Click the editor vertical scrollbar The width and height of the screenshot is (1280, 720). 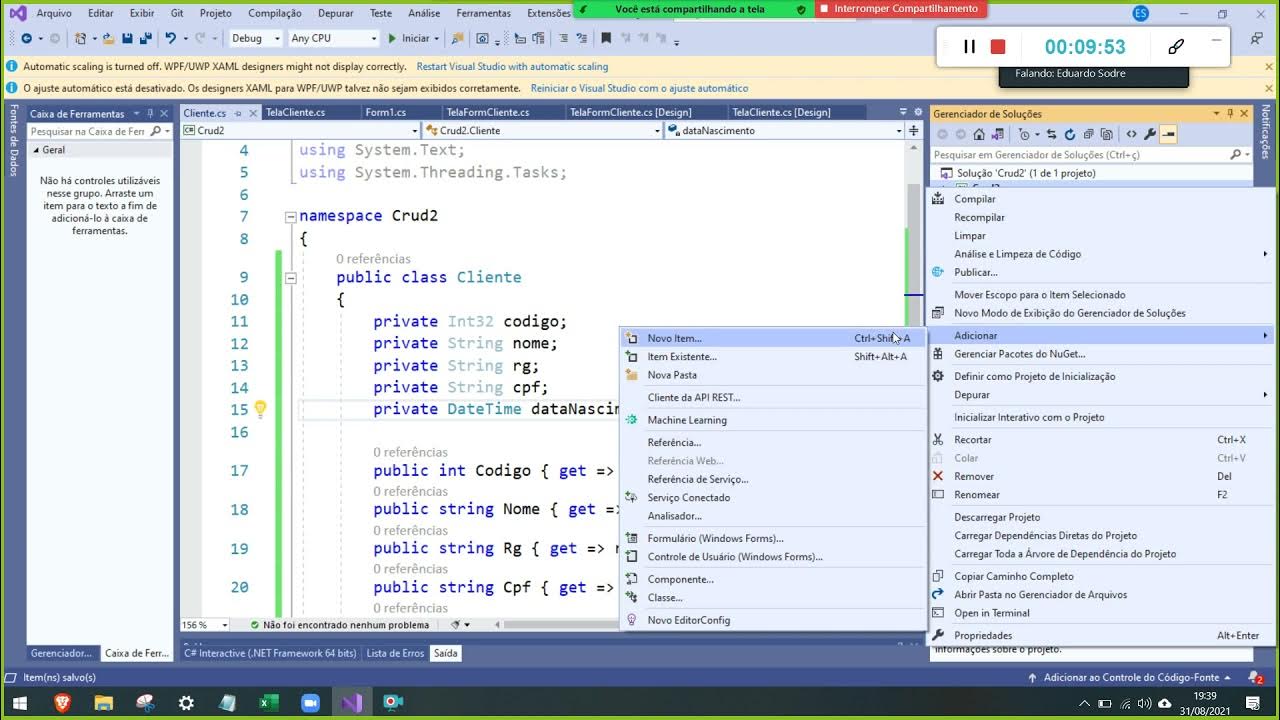[914, 380]
